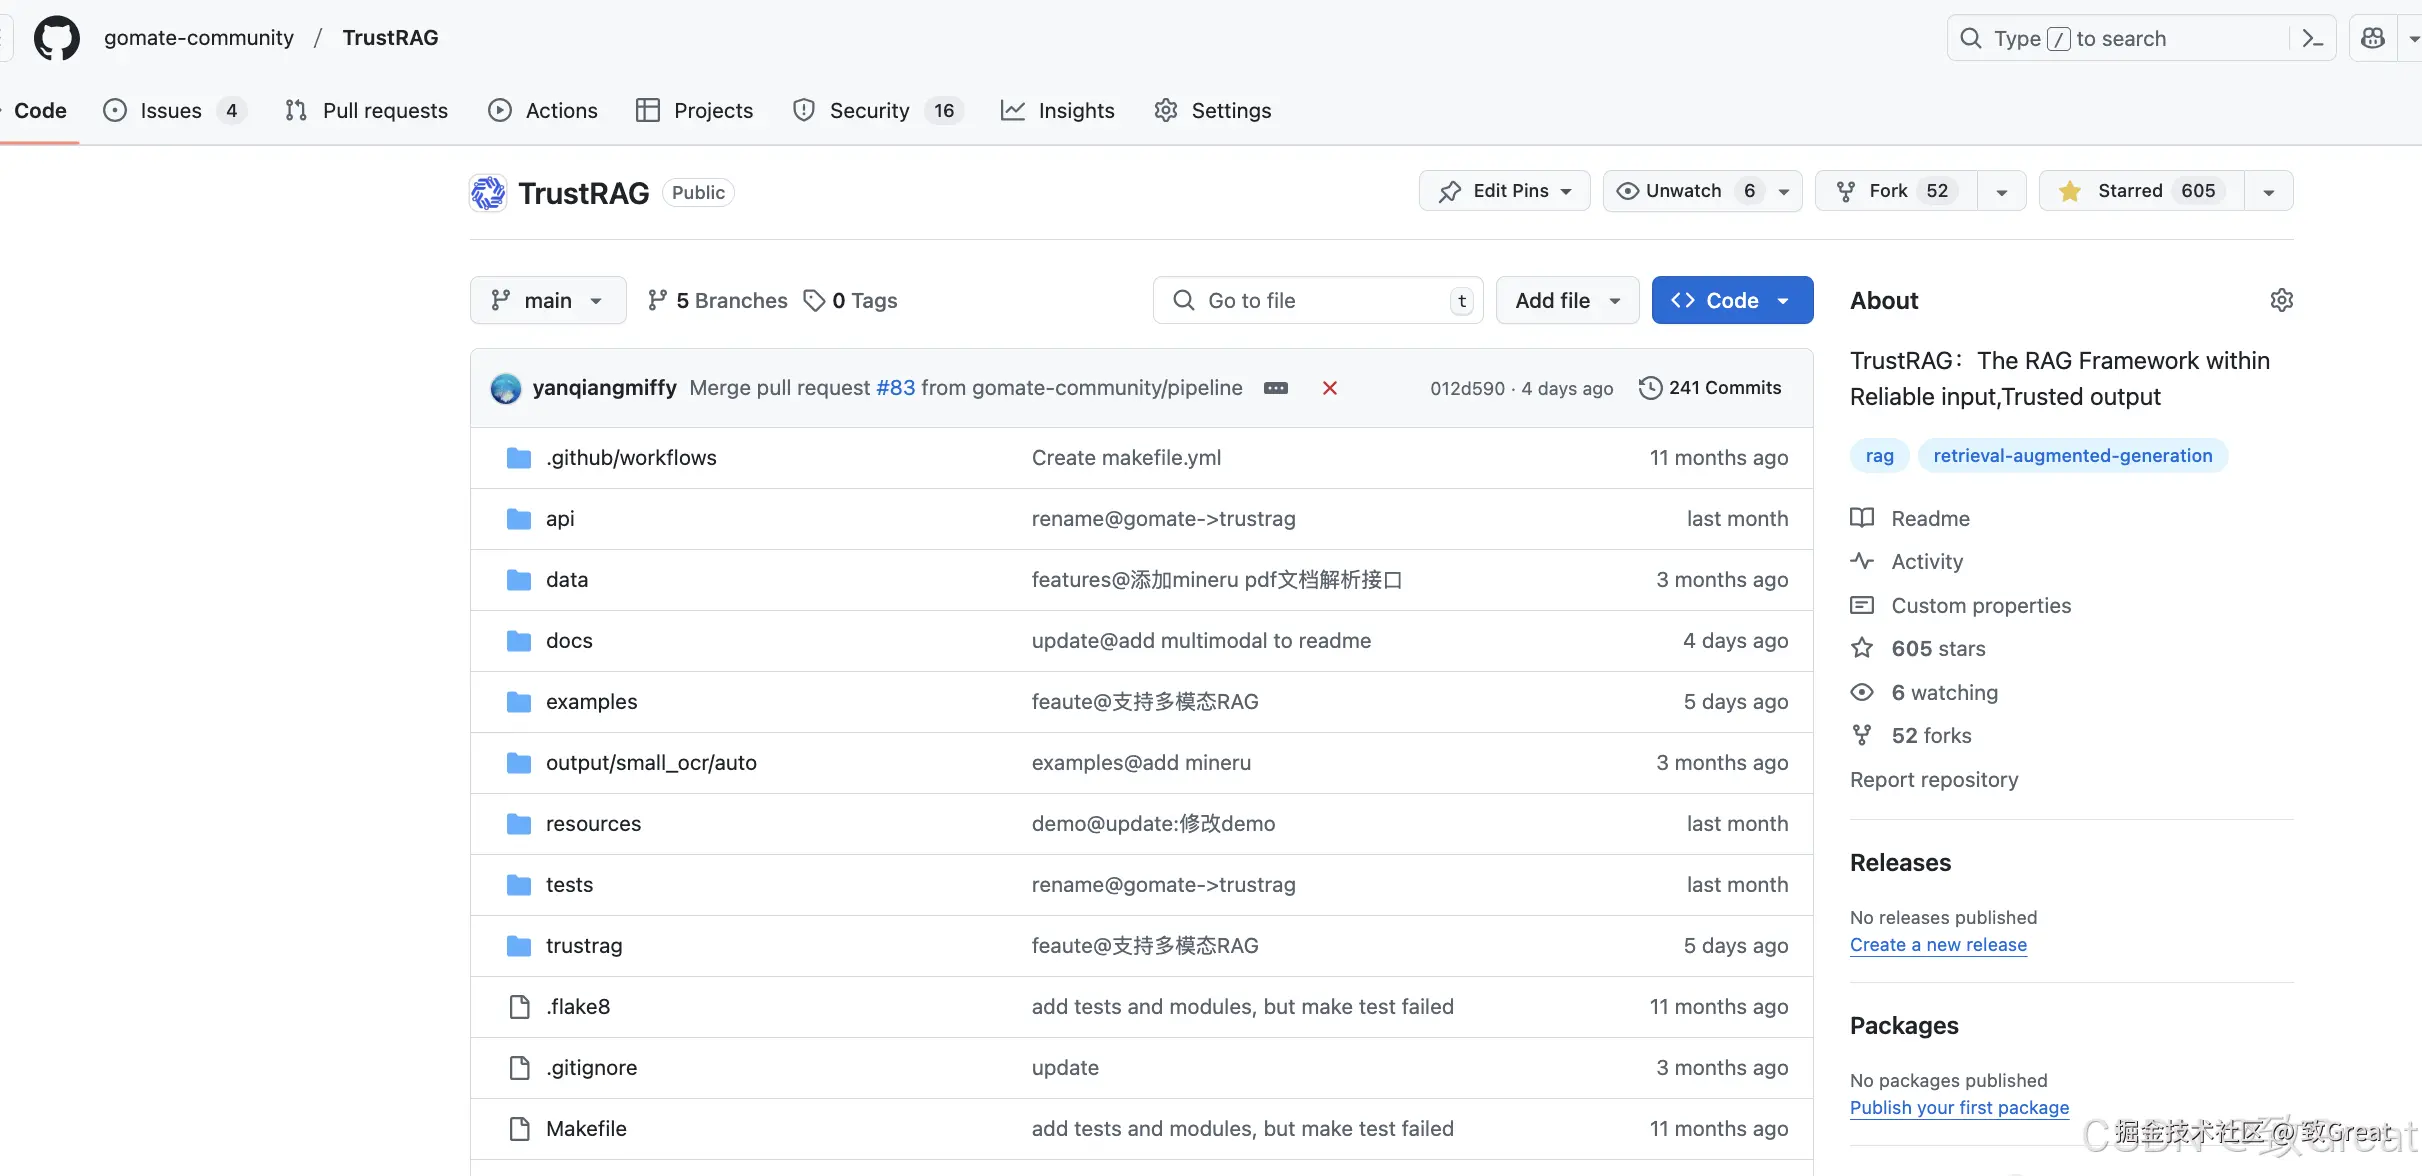This screenshot has width=2422, height=1176.
Task: Expand the fork options dropdown arrow
Action: (2002, 191)
